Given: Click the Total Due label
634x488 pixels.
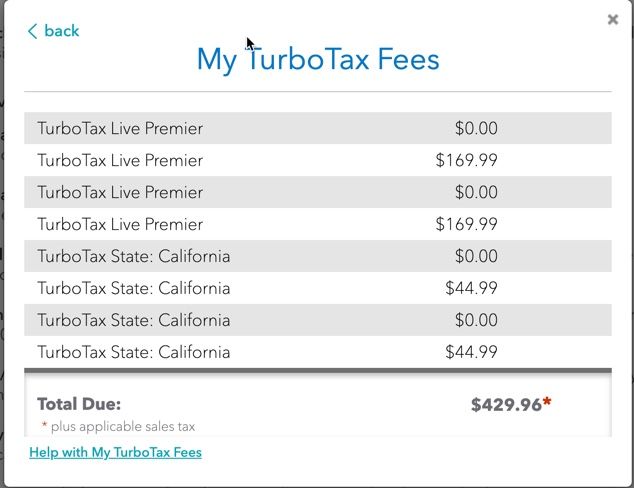Looking at the screenshot, I should point(79,404).
